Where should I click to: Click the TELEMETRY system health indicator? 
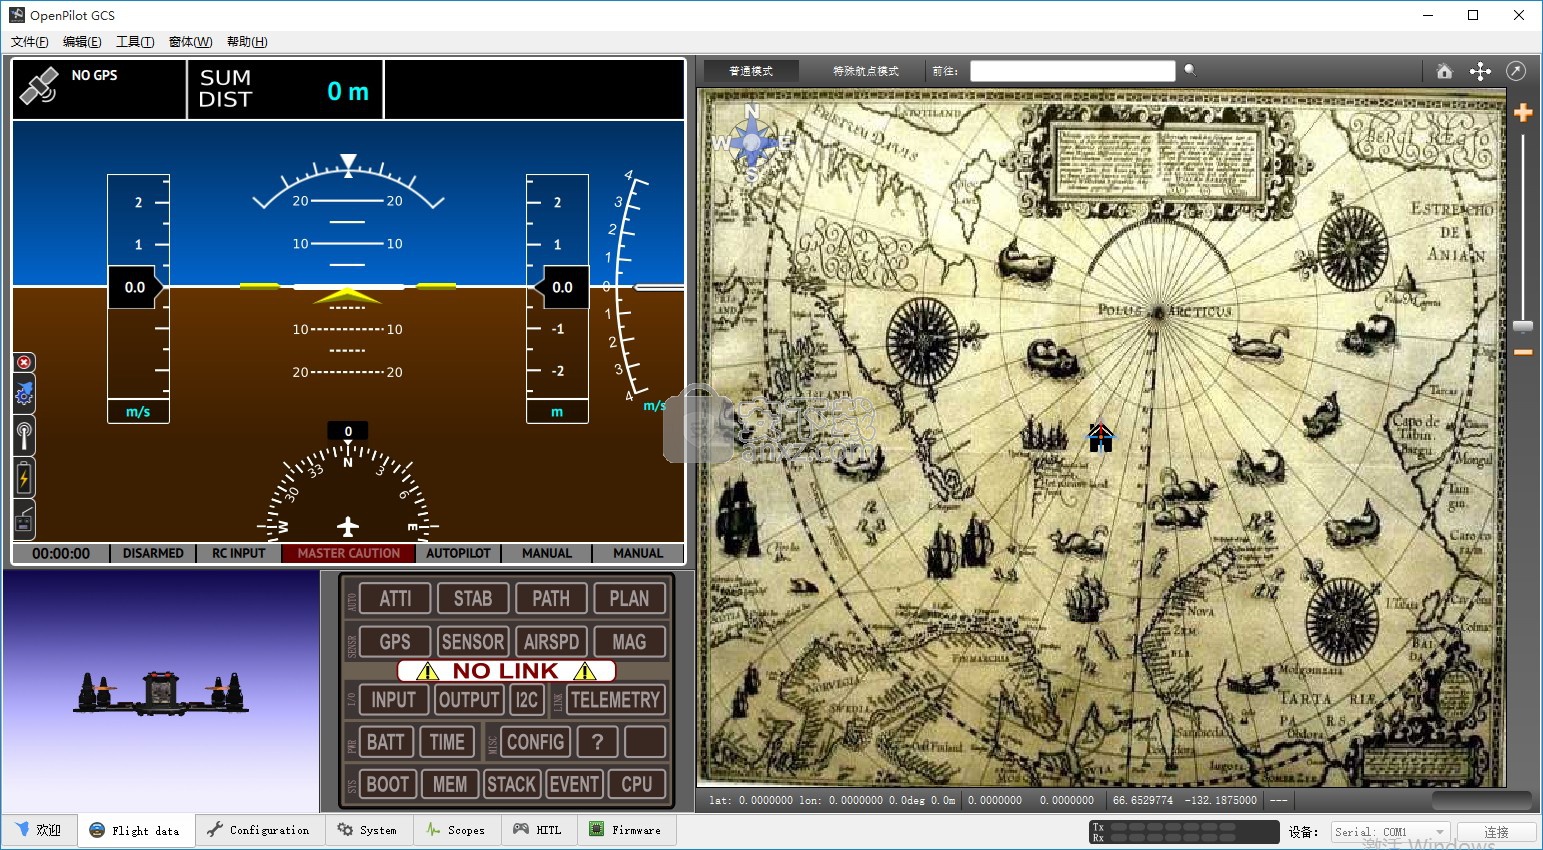pos(616,700)
